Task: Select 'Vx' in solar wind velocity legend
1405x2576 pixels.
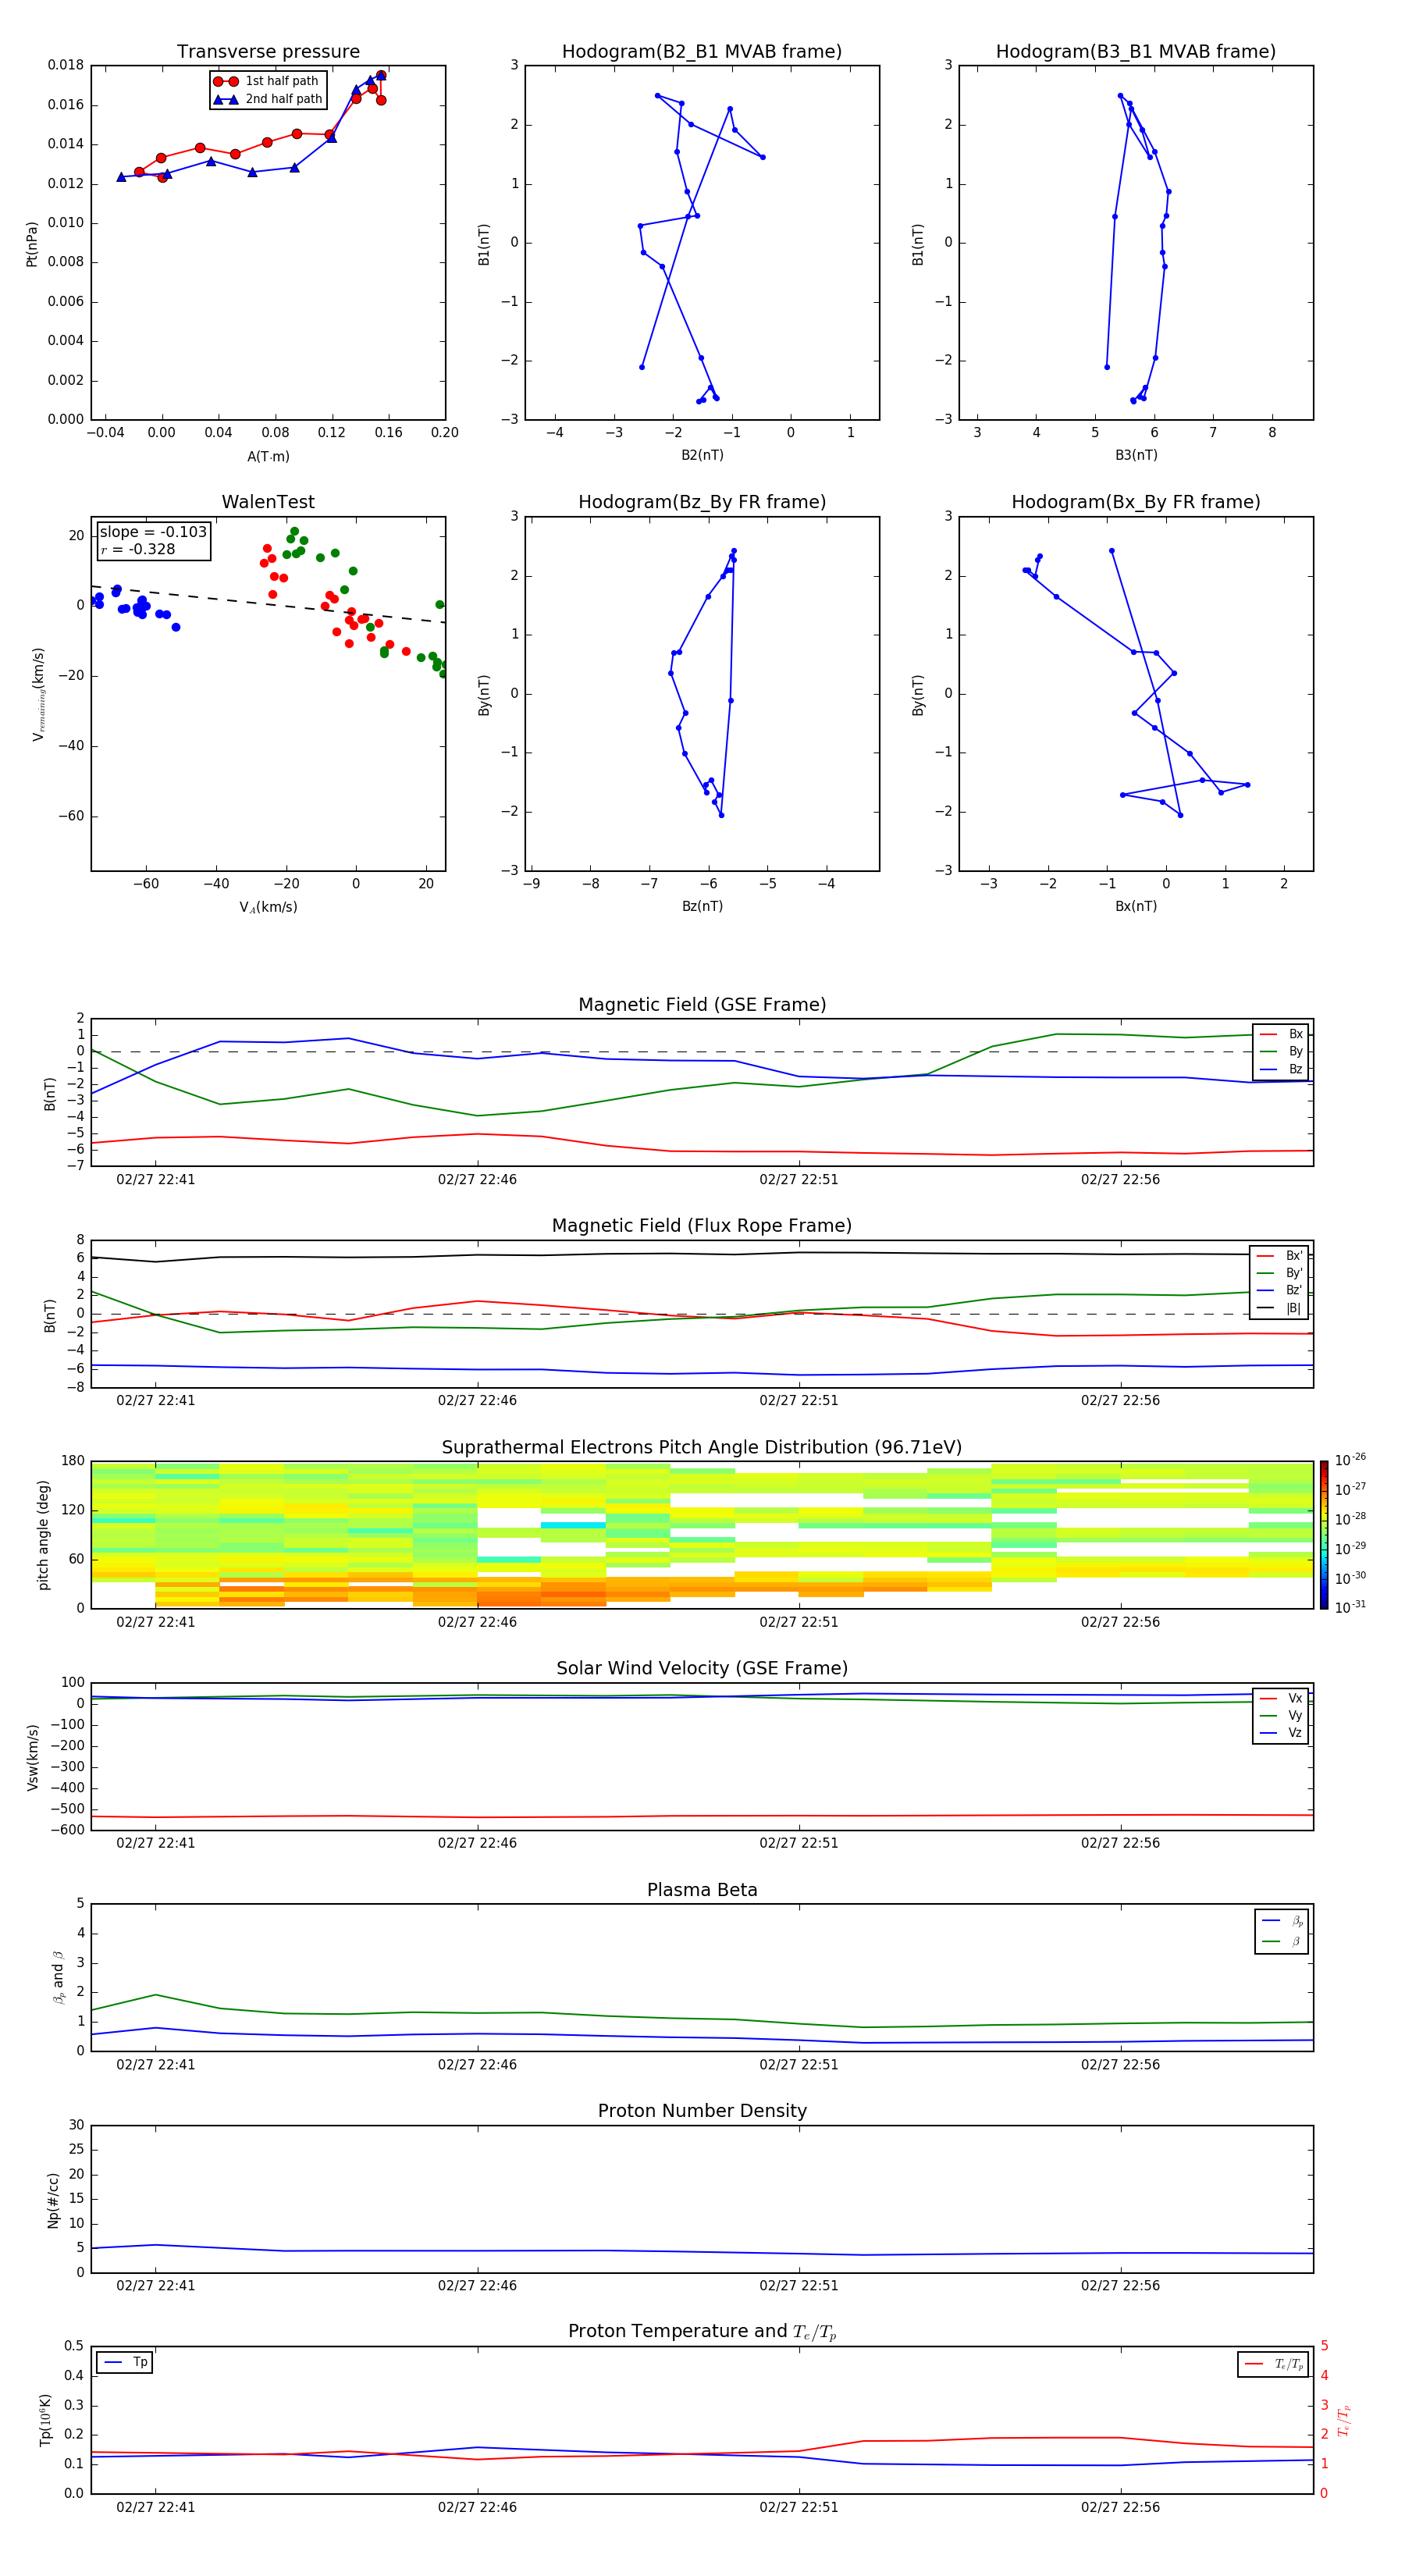Action: coord(1281,1698)
